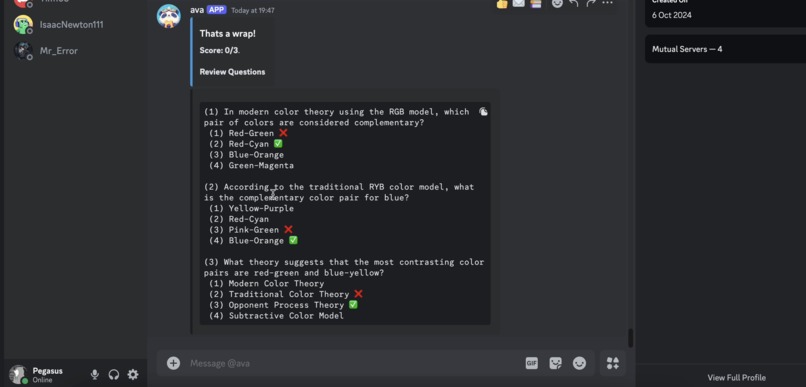Open the emoji picker in message bar
The width and height of the screenshot is (806, 387).
[579, 363]
